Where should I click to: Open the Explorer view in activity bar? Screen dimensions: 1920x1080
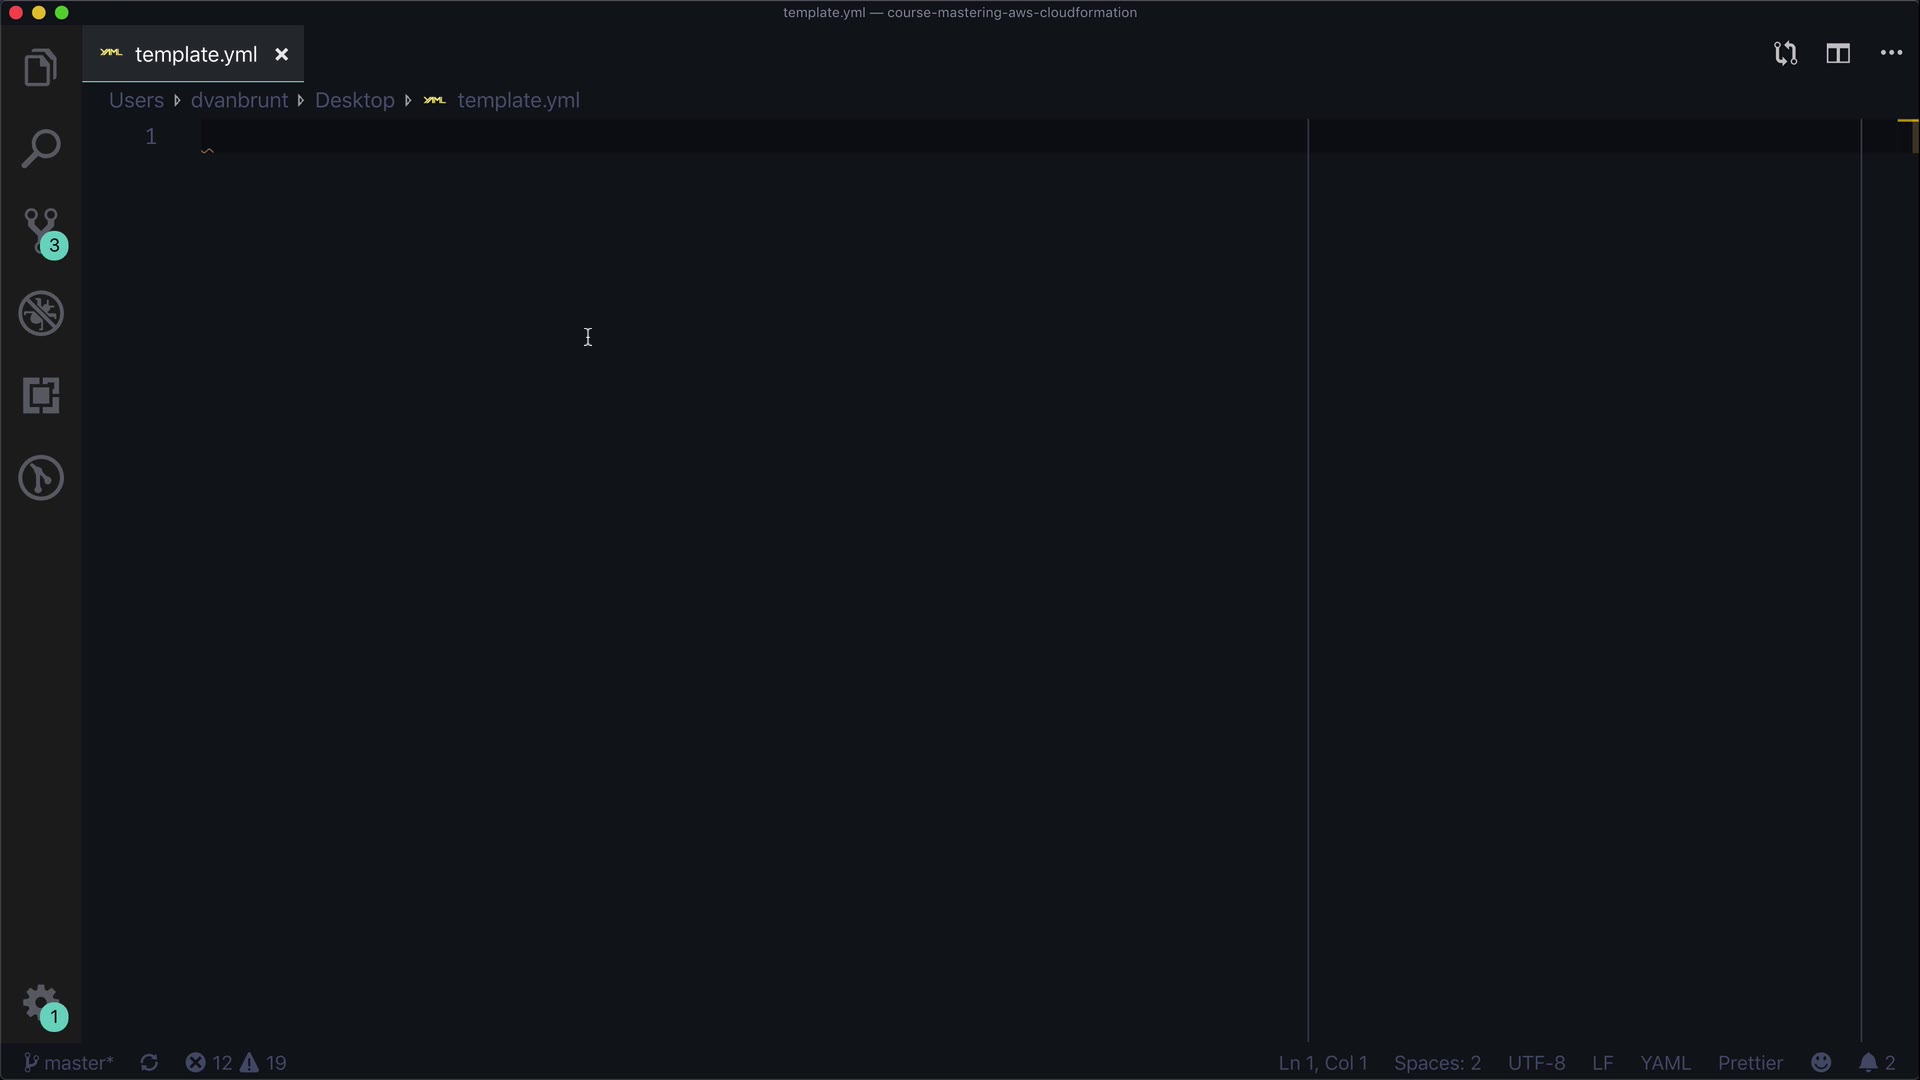[x=41, y=68]
